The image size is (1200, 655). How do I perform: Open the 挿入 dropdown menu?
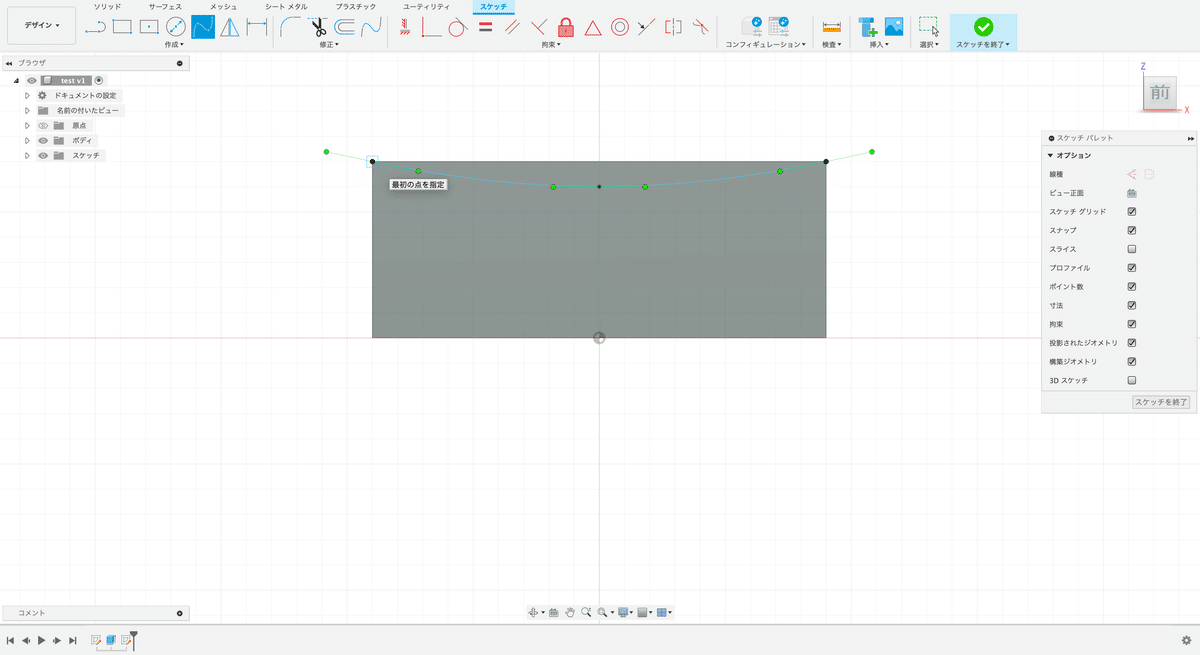coord(880,45)
